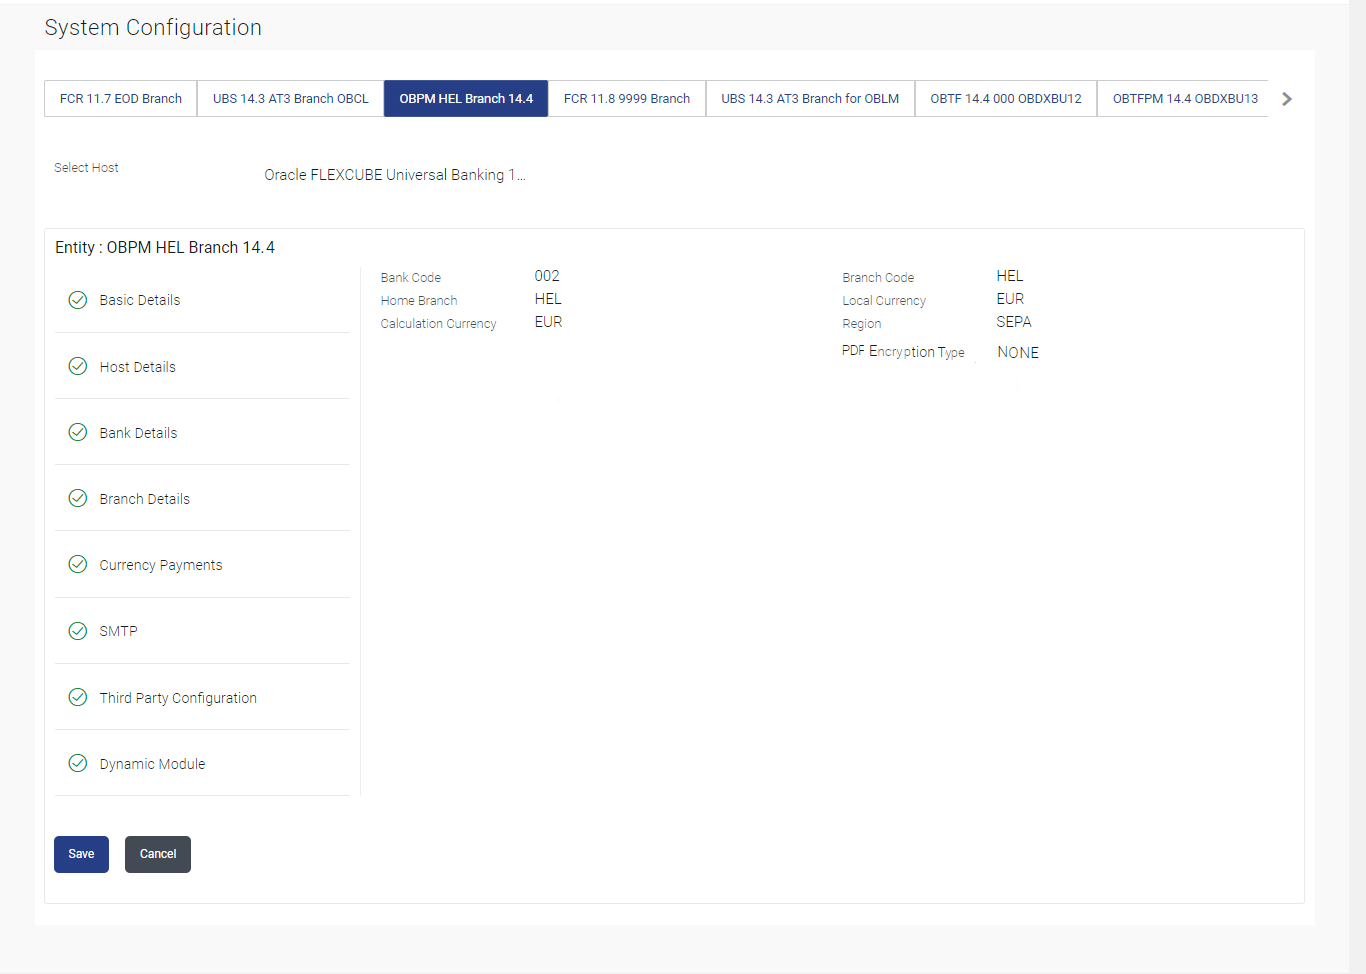
Task: Click Region value SEPA
Action: point(1014,322)
